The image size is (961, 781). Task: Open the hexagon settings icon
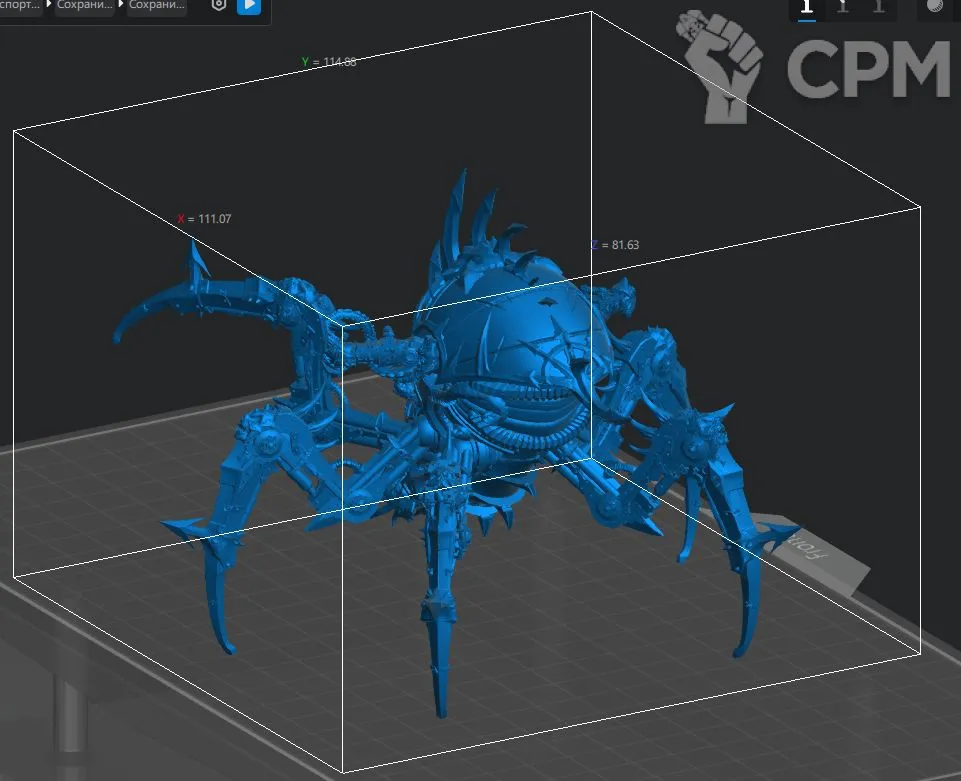(220, 6)
